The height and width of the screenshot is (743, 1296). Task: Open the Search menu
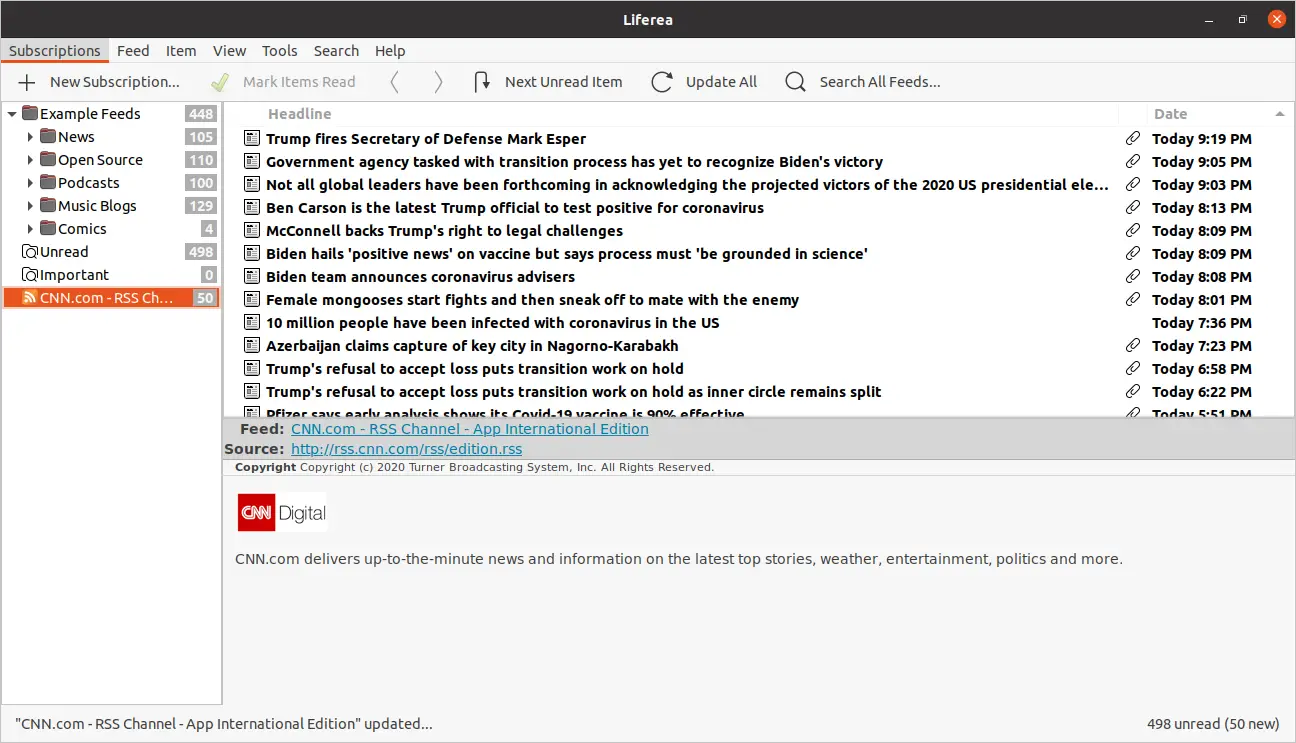[336, 51]
